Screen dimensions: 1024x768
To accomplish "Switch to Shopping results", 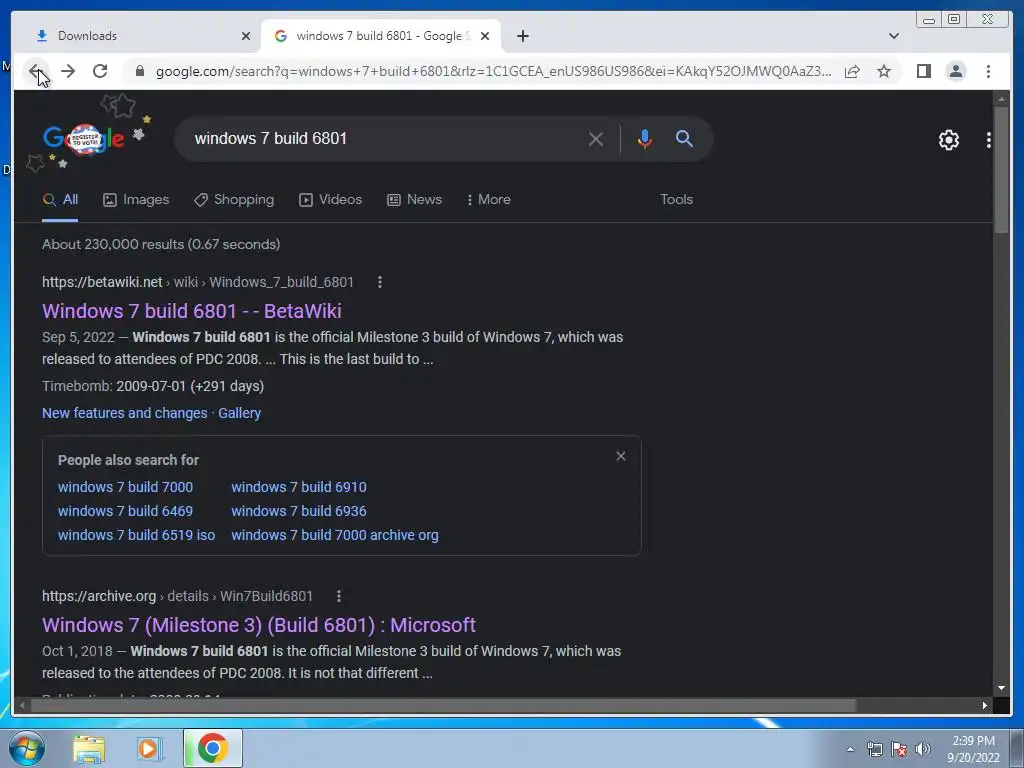I will click(x=234, y=200).
